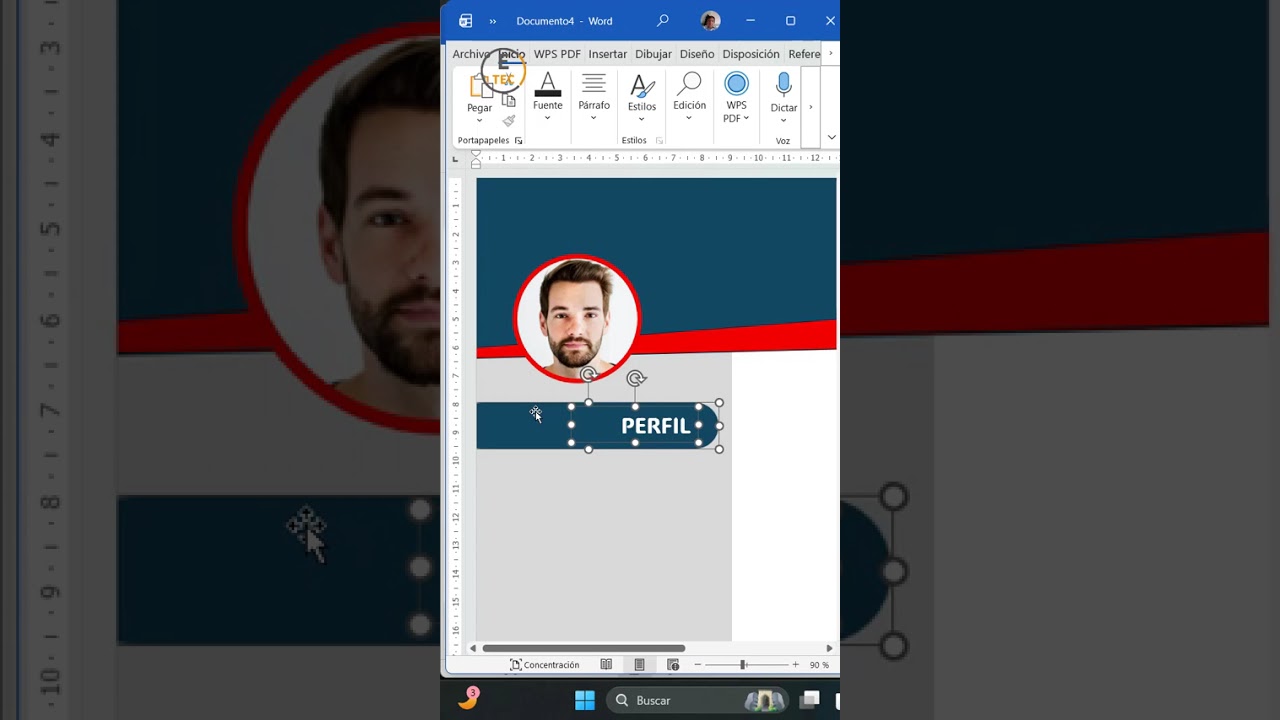Switch to the Diseño tab
This screenshot has width=1280, height=720.
tap(697, 54)
